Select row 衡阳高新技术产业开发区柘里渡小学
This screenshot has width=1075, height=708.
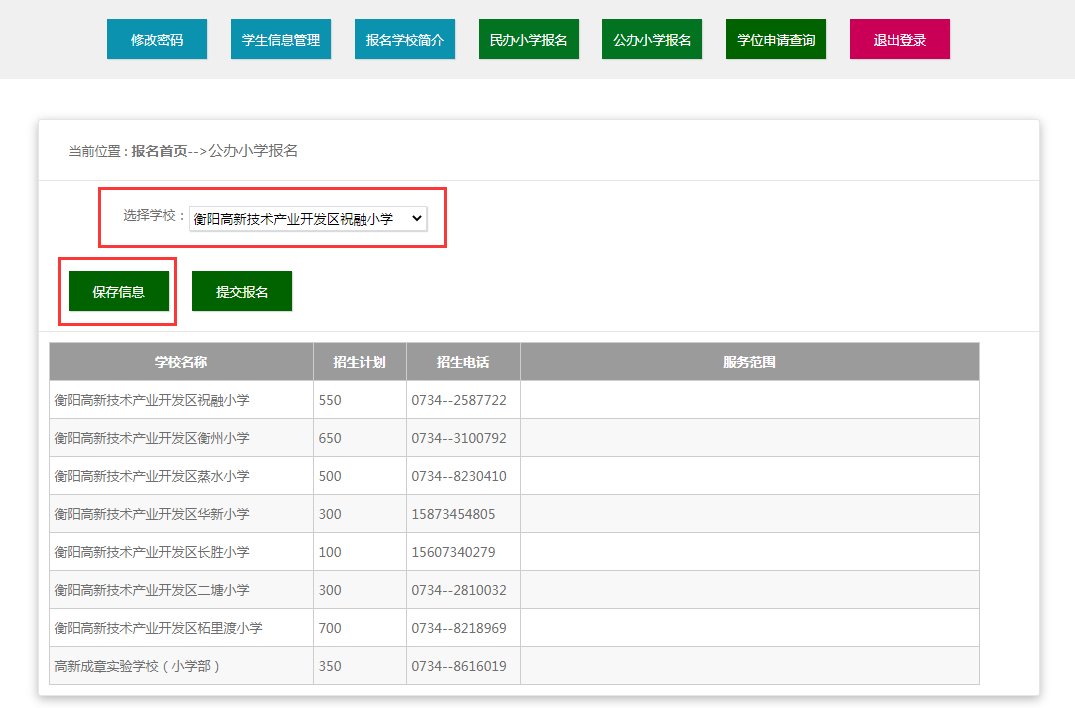[514, 628]
